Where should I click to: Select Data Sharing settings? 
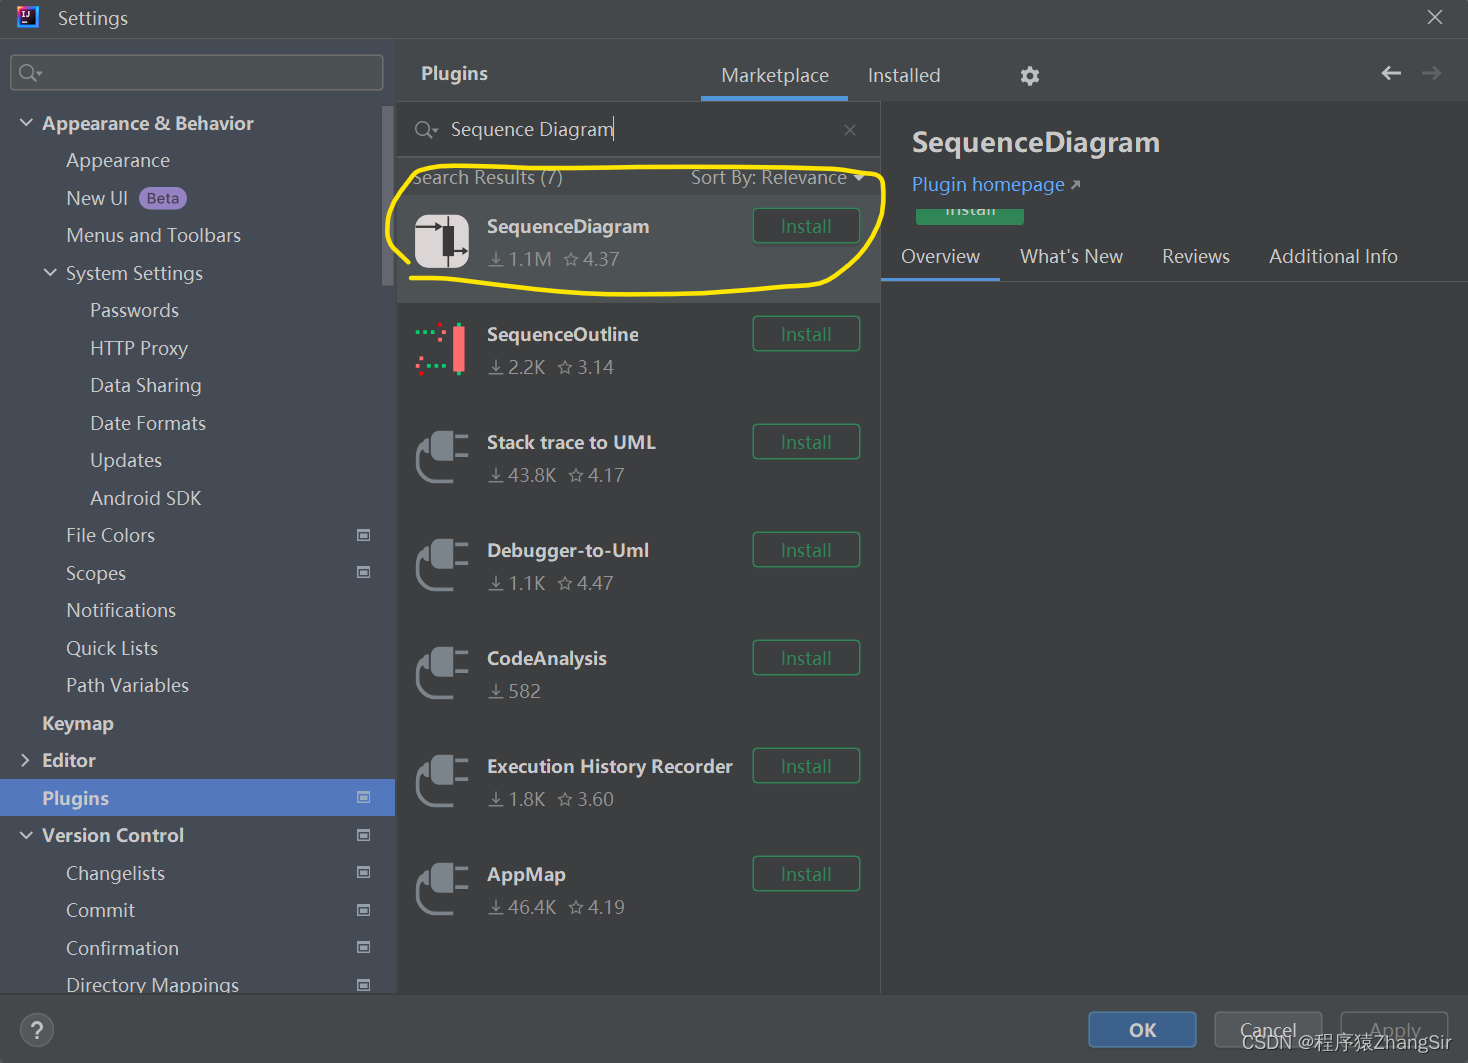pyautogui.click(x=146, y=385)
